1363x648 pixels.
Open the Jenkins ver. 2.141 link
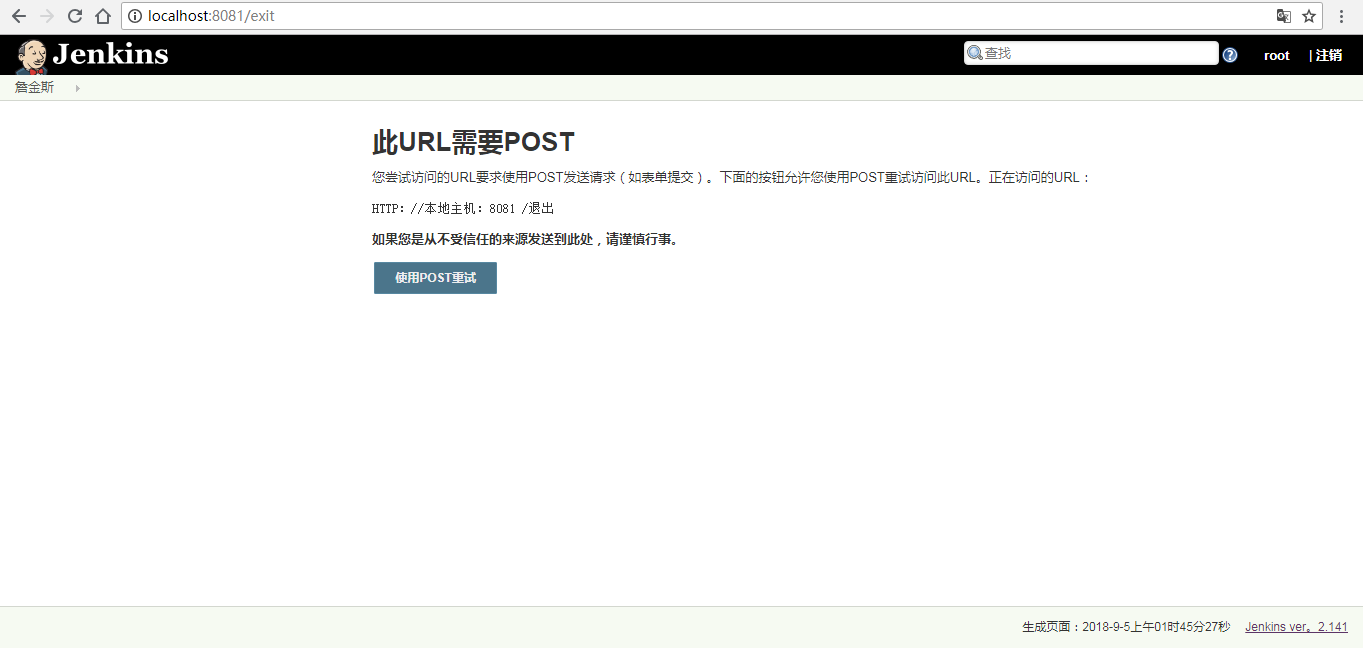(1296, 626)
